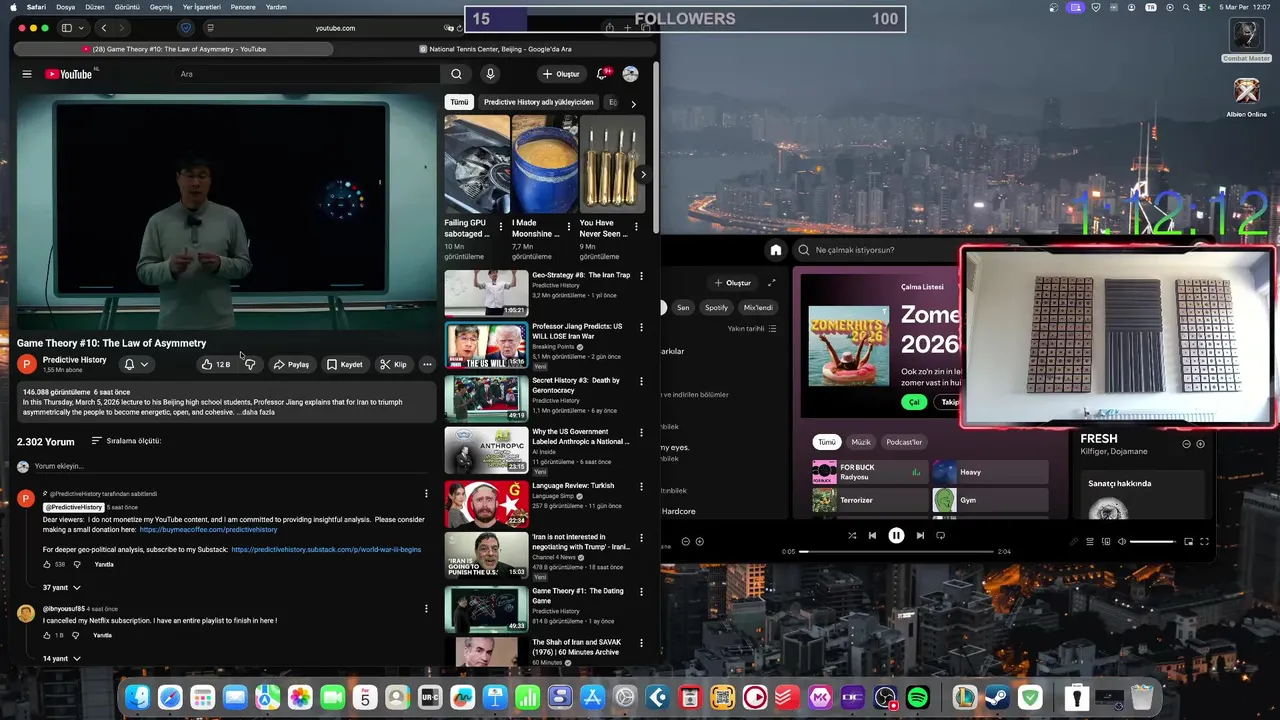Select 'Predictive History adlı yükleyiciden' chip
This screenshot has height=720, width=1280.
[x=539, y=102]
